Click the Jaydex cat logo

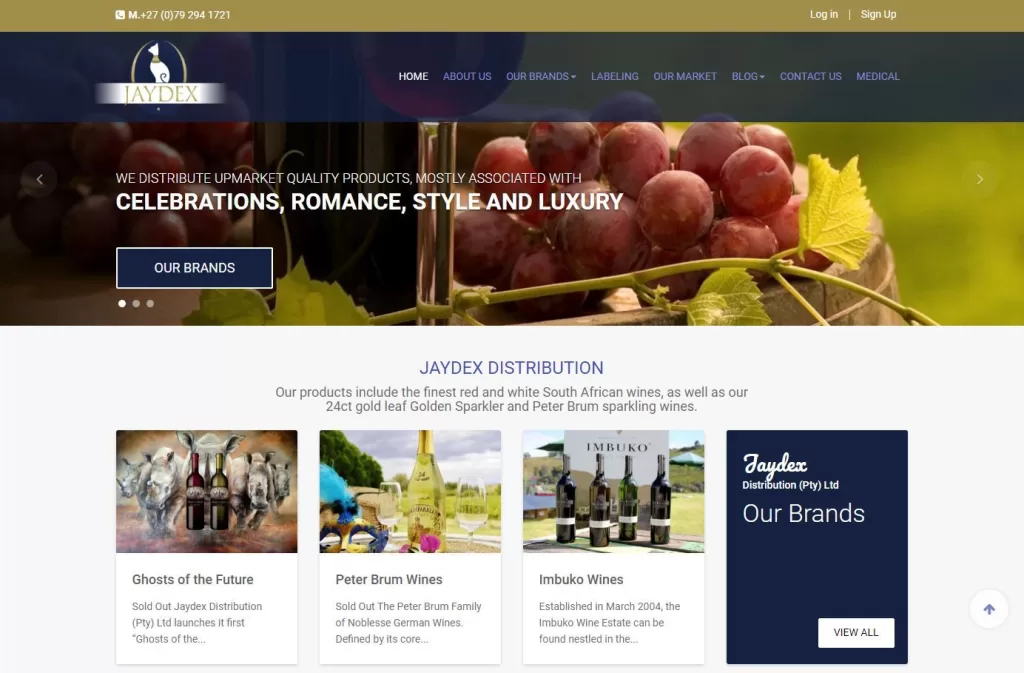160,74
